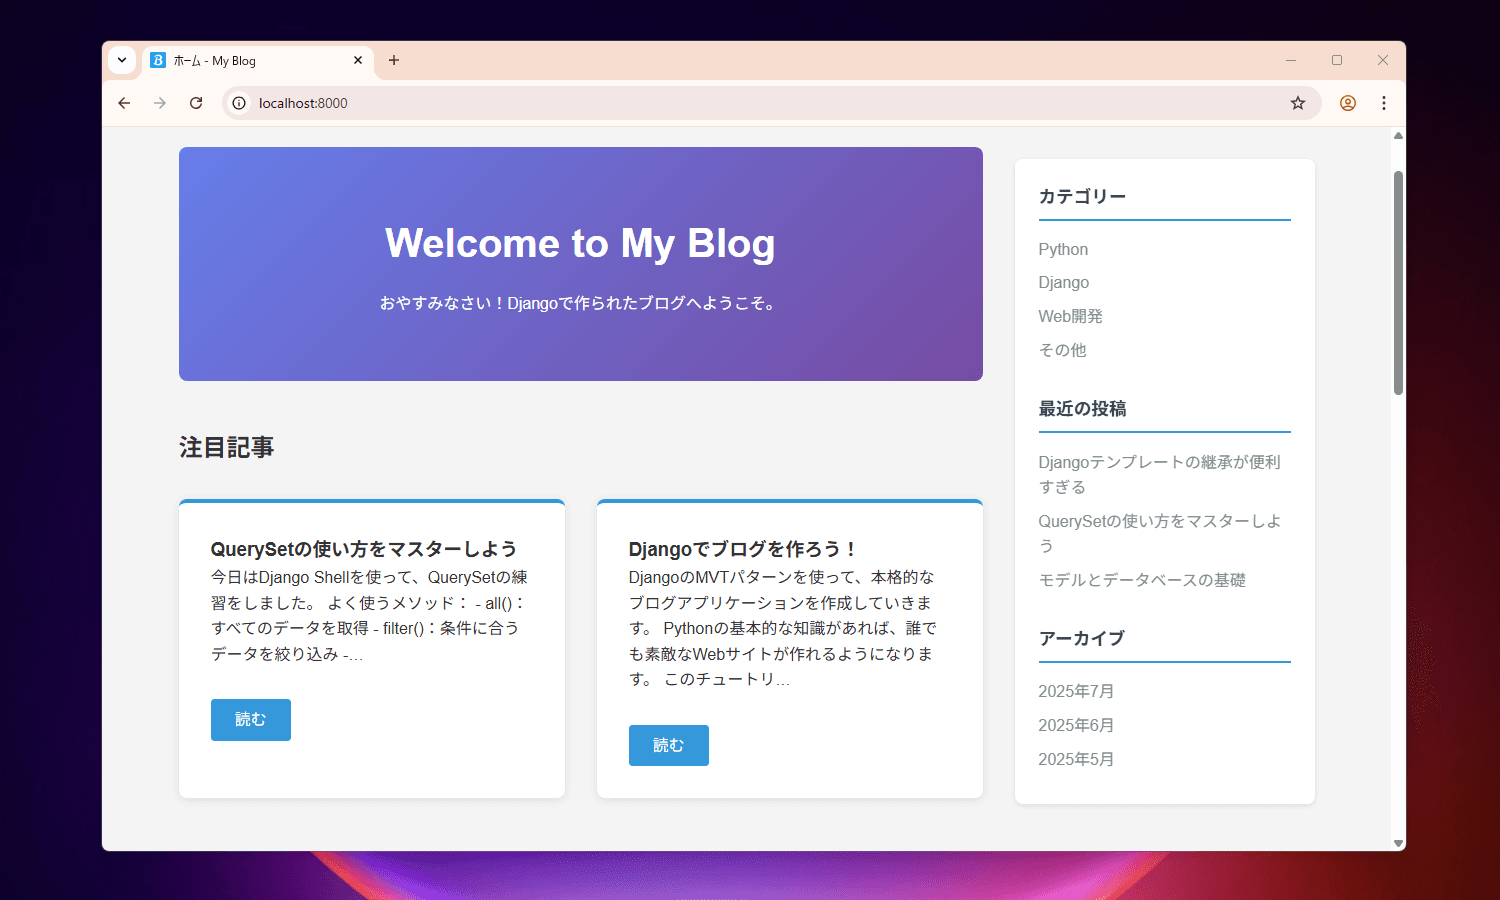Viewport: 1500px width, 900px height.
Task: Go back to previous page
Action: click(x=124, y=103)
